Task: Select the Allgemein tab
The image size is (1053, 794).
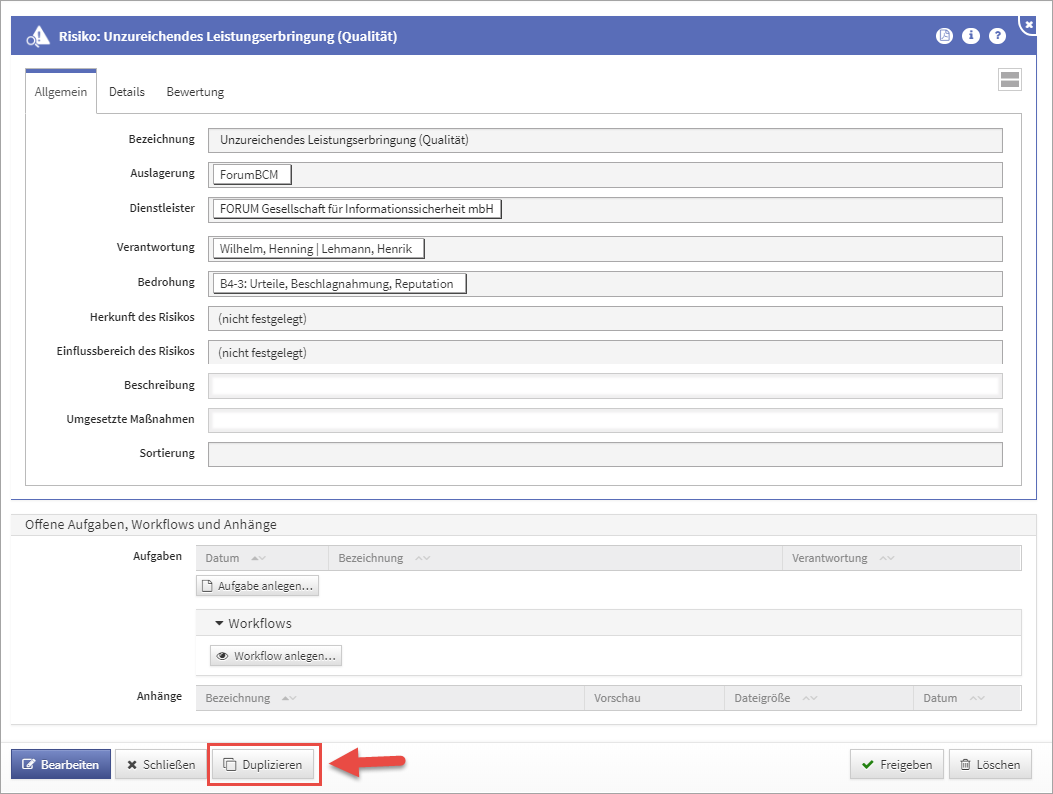Action: [x=61, y=92]
